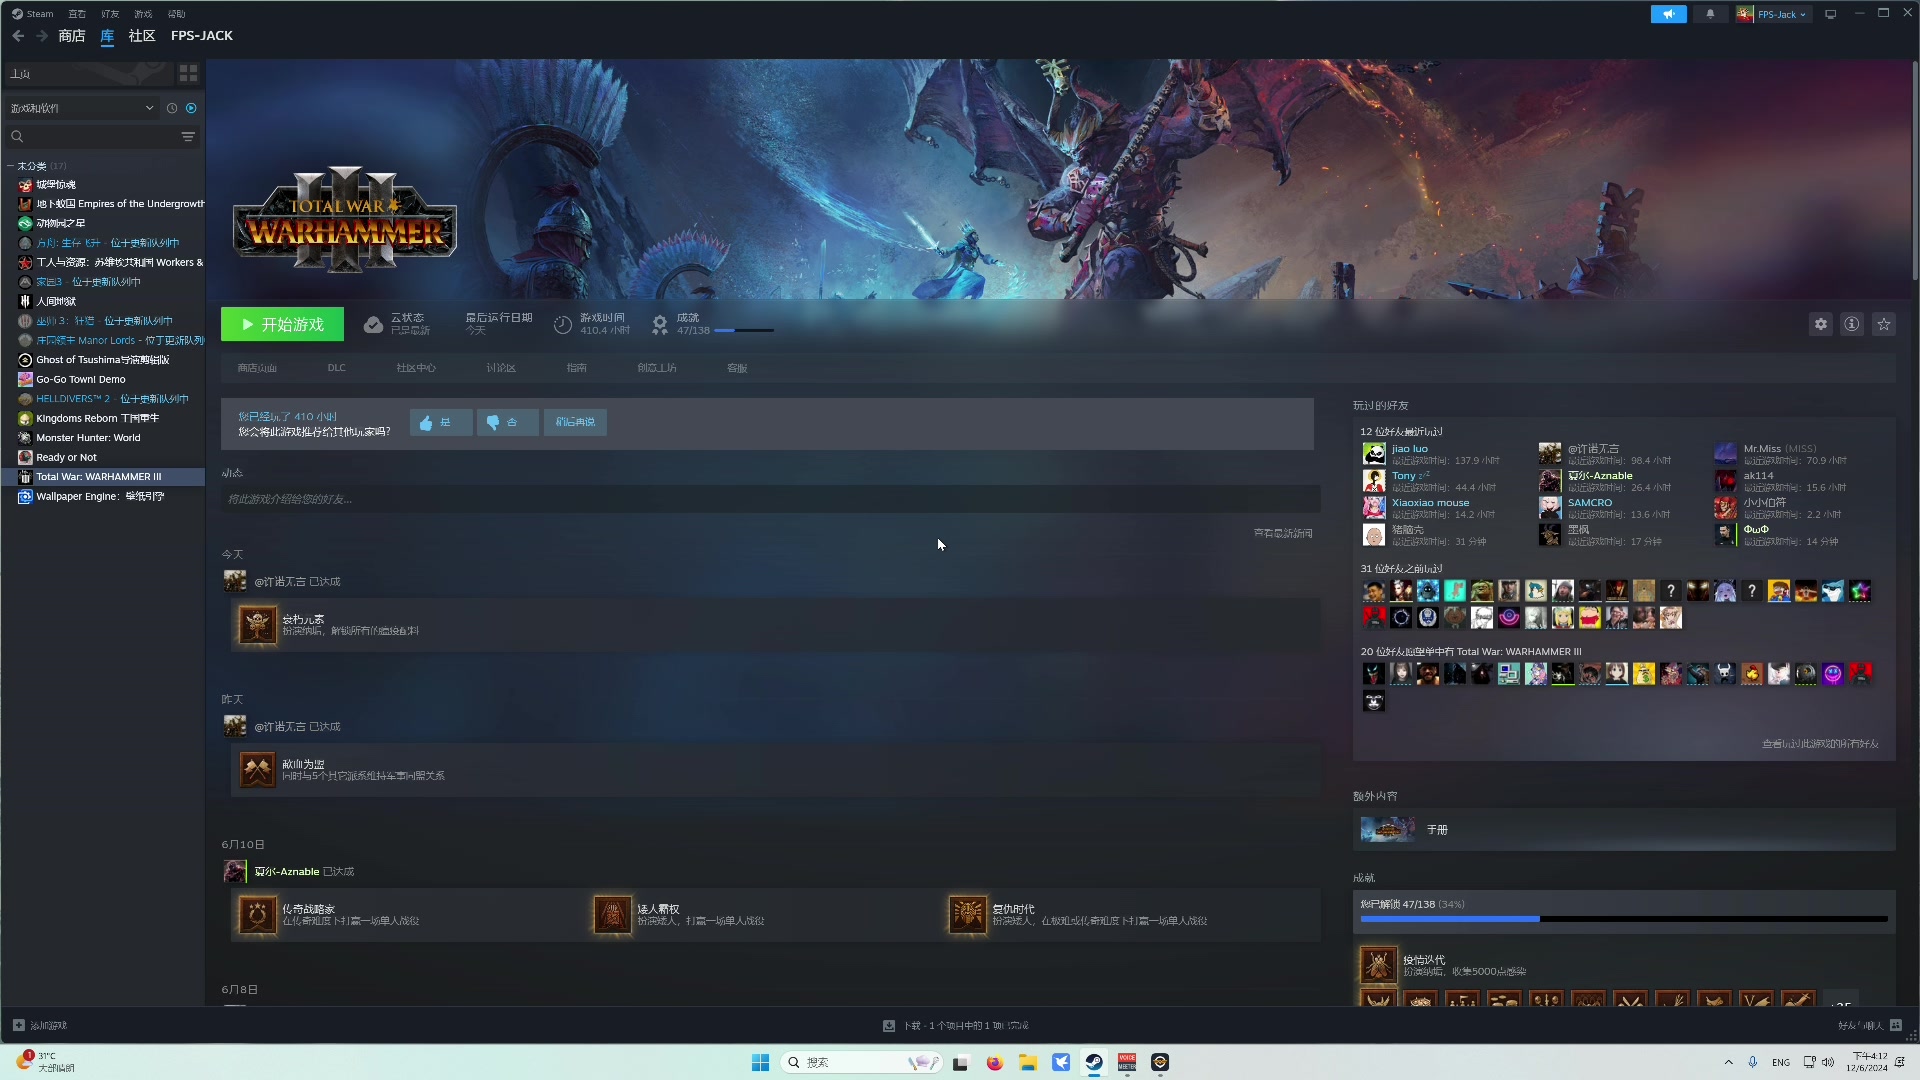
Task: Switch library to grid collections view
Action: click(188, 74)
